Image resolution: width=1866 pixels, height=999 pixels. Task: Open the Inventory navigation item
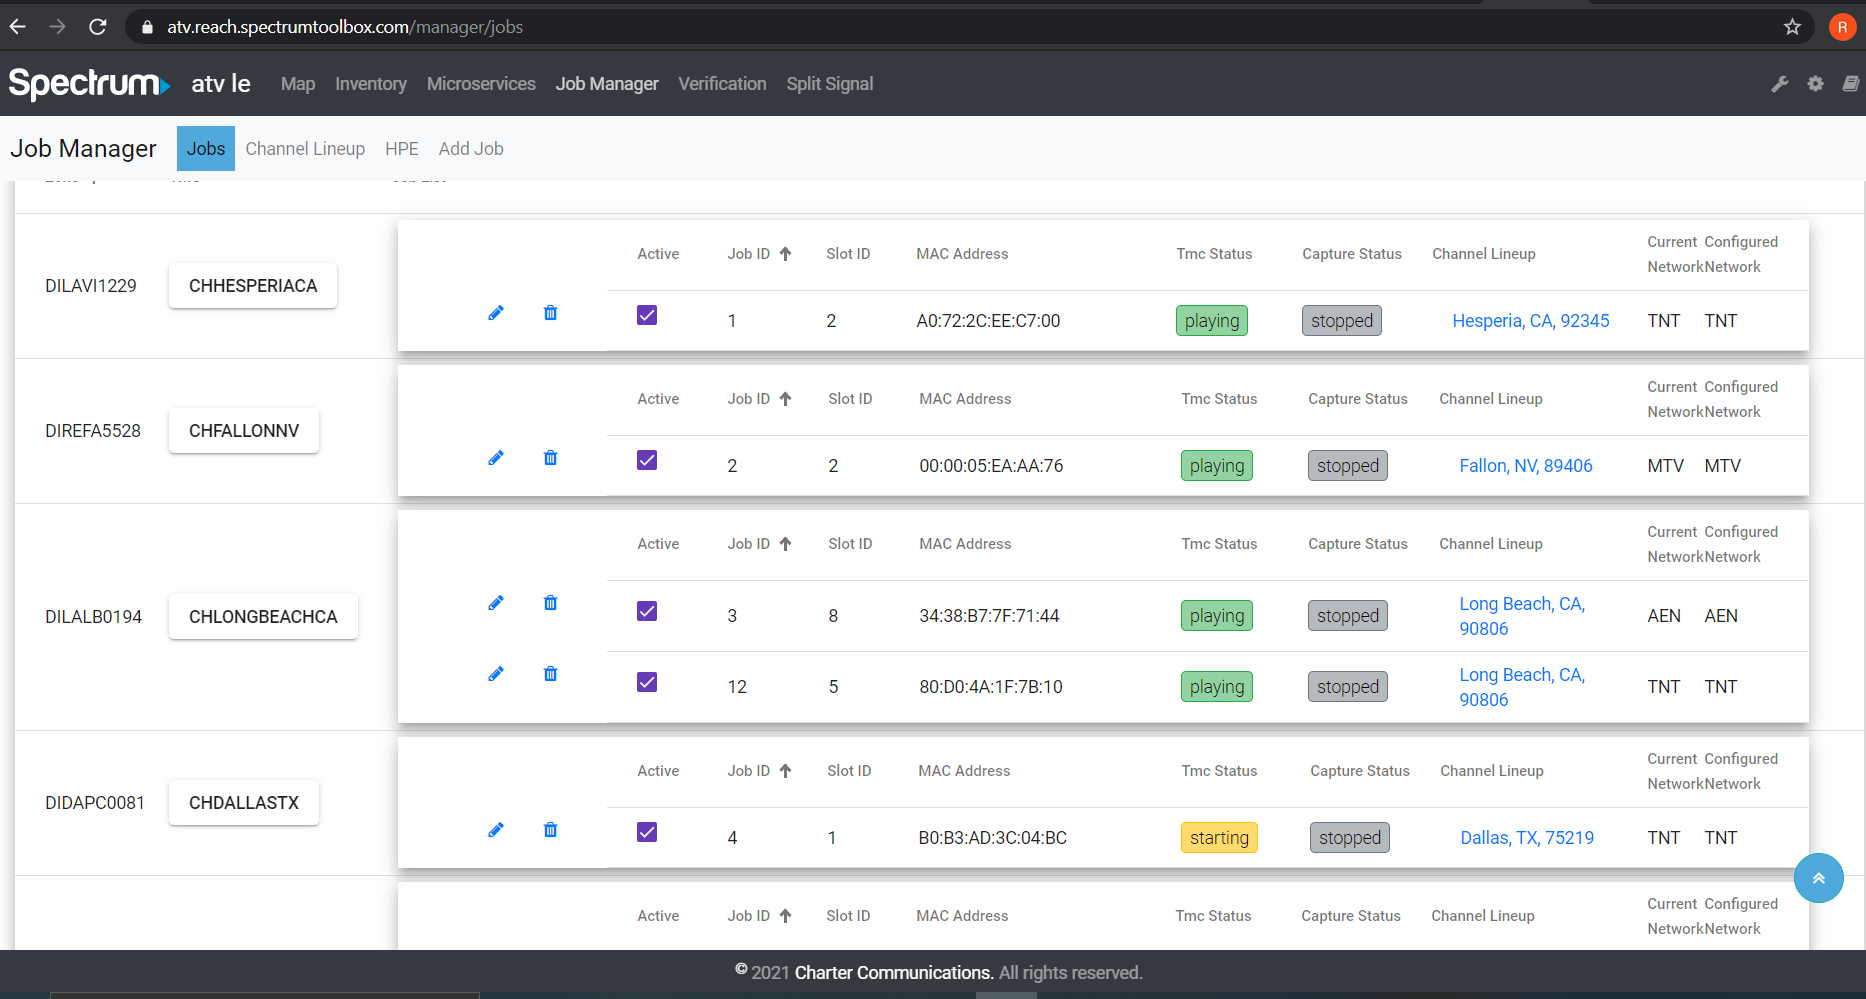371,84
